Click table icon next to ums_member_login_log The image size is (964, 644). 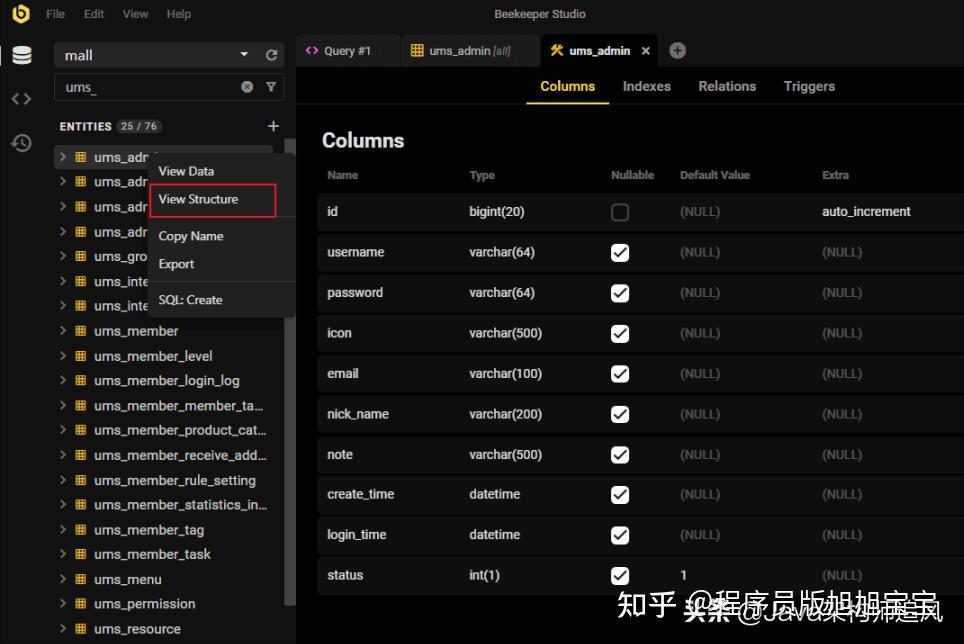(x=81, y=380)
